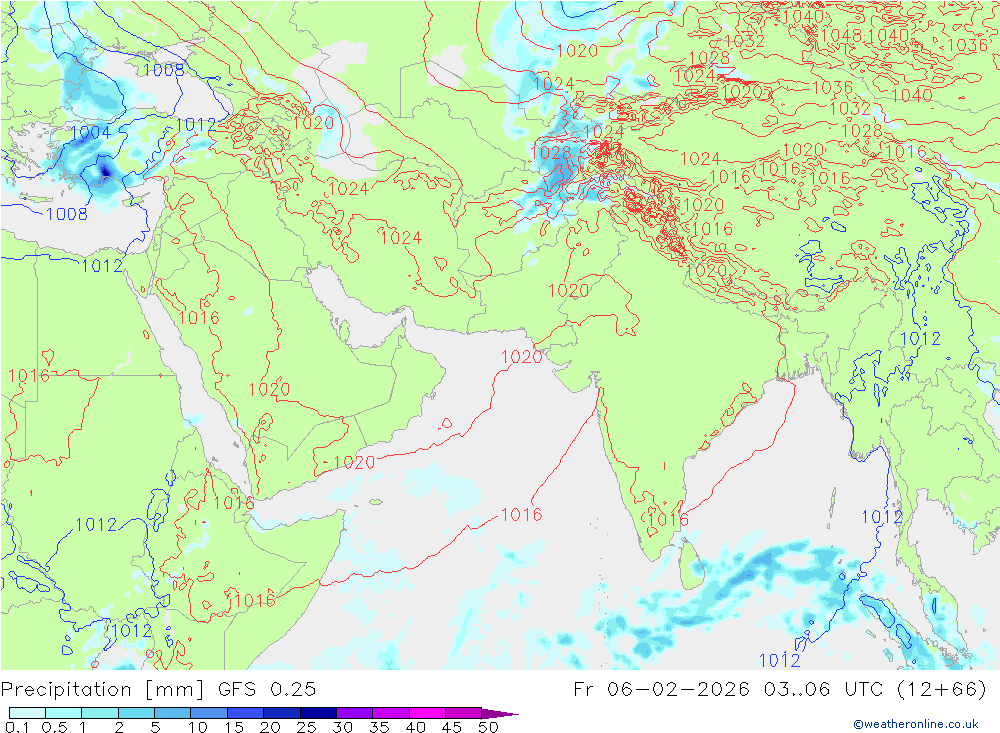The image size is (1000, 733).
Task: Click the purple arrow tip ending the legend
Action: (x=500, y=713)
